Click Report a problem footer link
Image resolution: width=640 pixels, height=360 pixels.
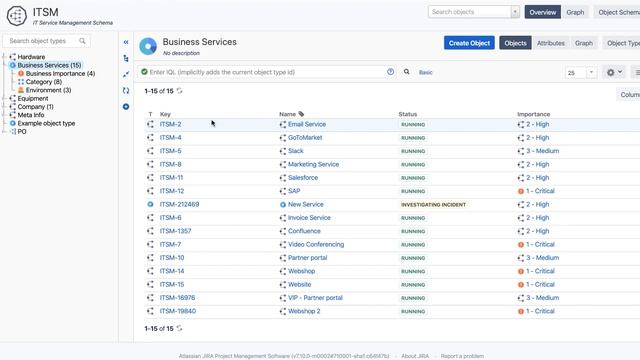[462, 356]
